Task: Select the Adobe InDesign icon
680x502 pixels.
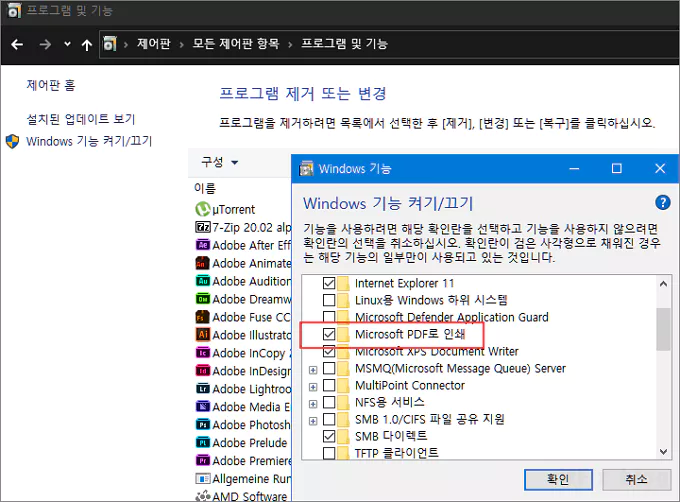Action: pyautogui.click(x=203, y=371)
